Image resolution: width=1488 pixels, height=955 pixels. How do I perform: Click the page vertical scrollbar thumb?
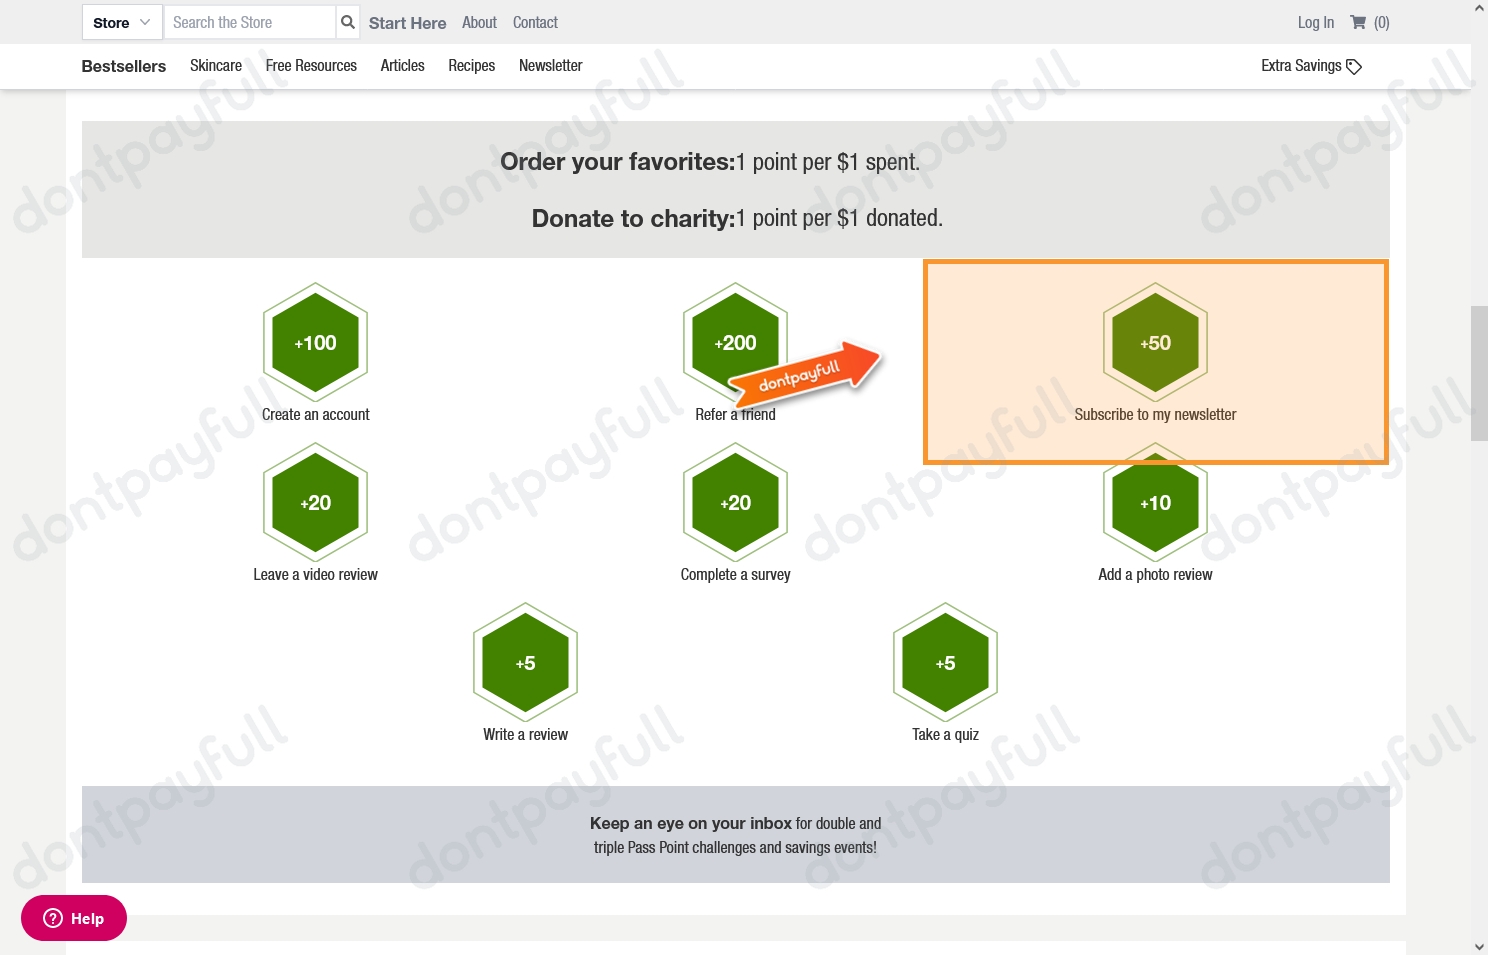click(1479, 373)
